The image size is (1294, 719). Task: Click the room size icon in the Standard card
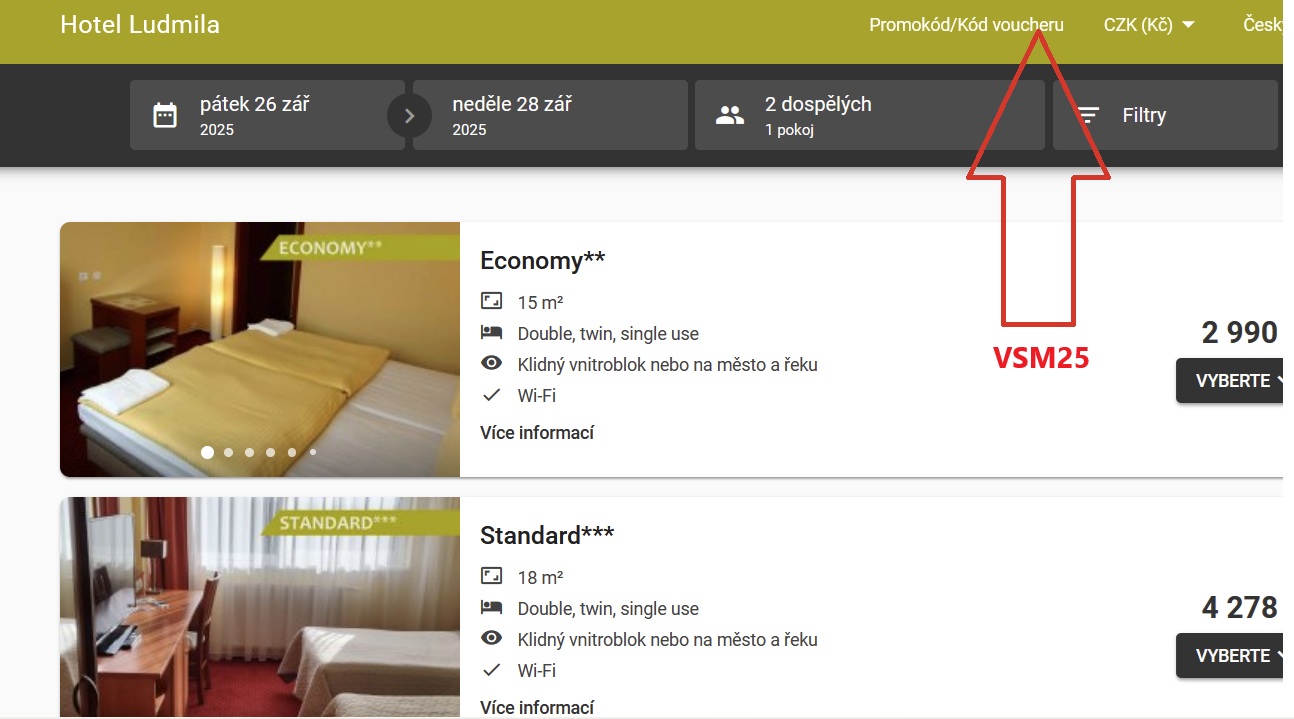coord(491,576)
